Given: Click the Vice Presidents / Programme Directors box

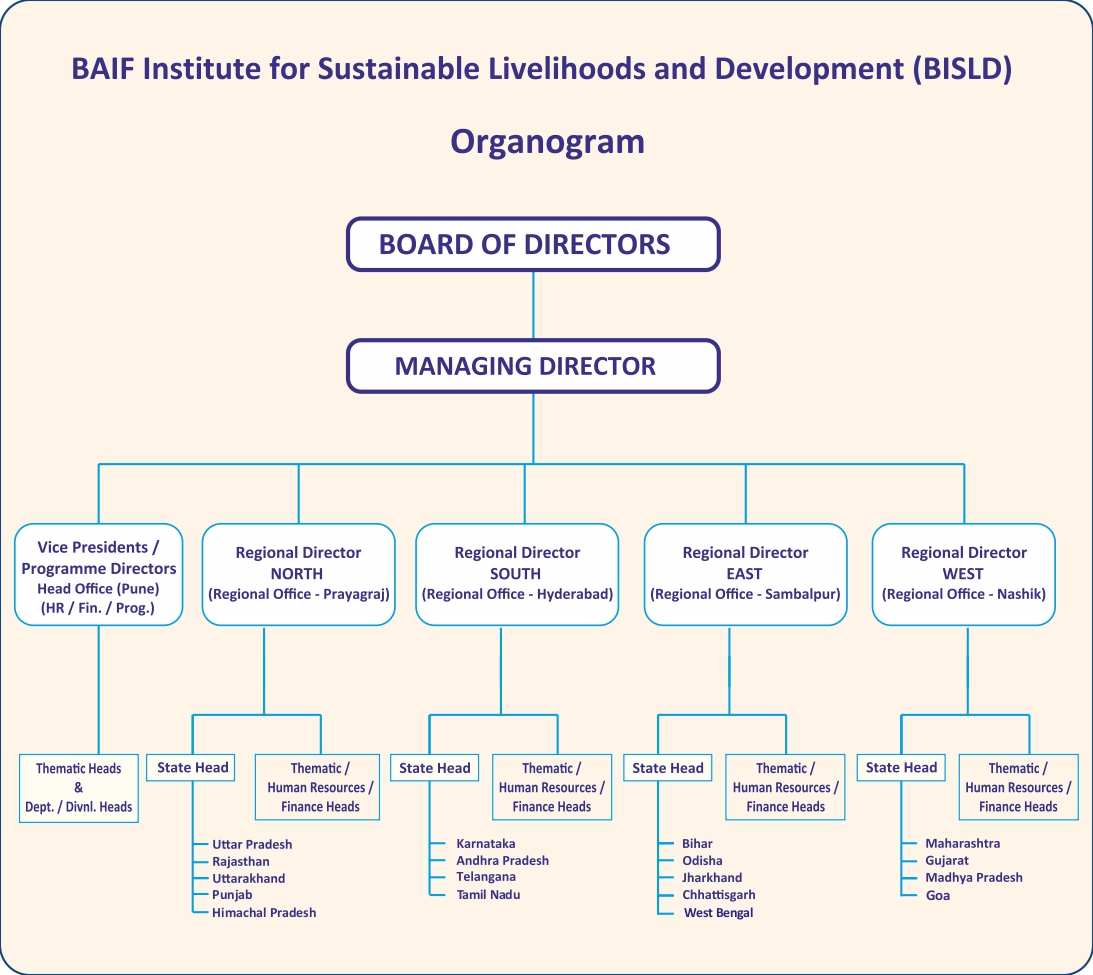Looking at the screenshot, I should click(x=98, y=574).
